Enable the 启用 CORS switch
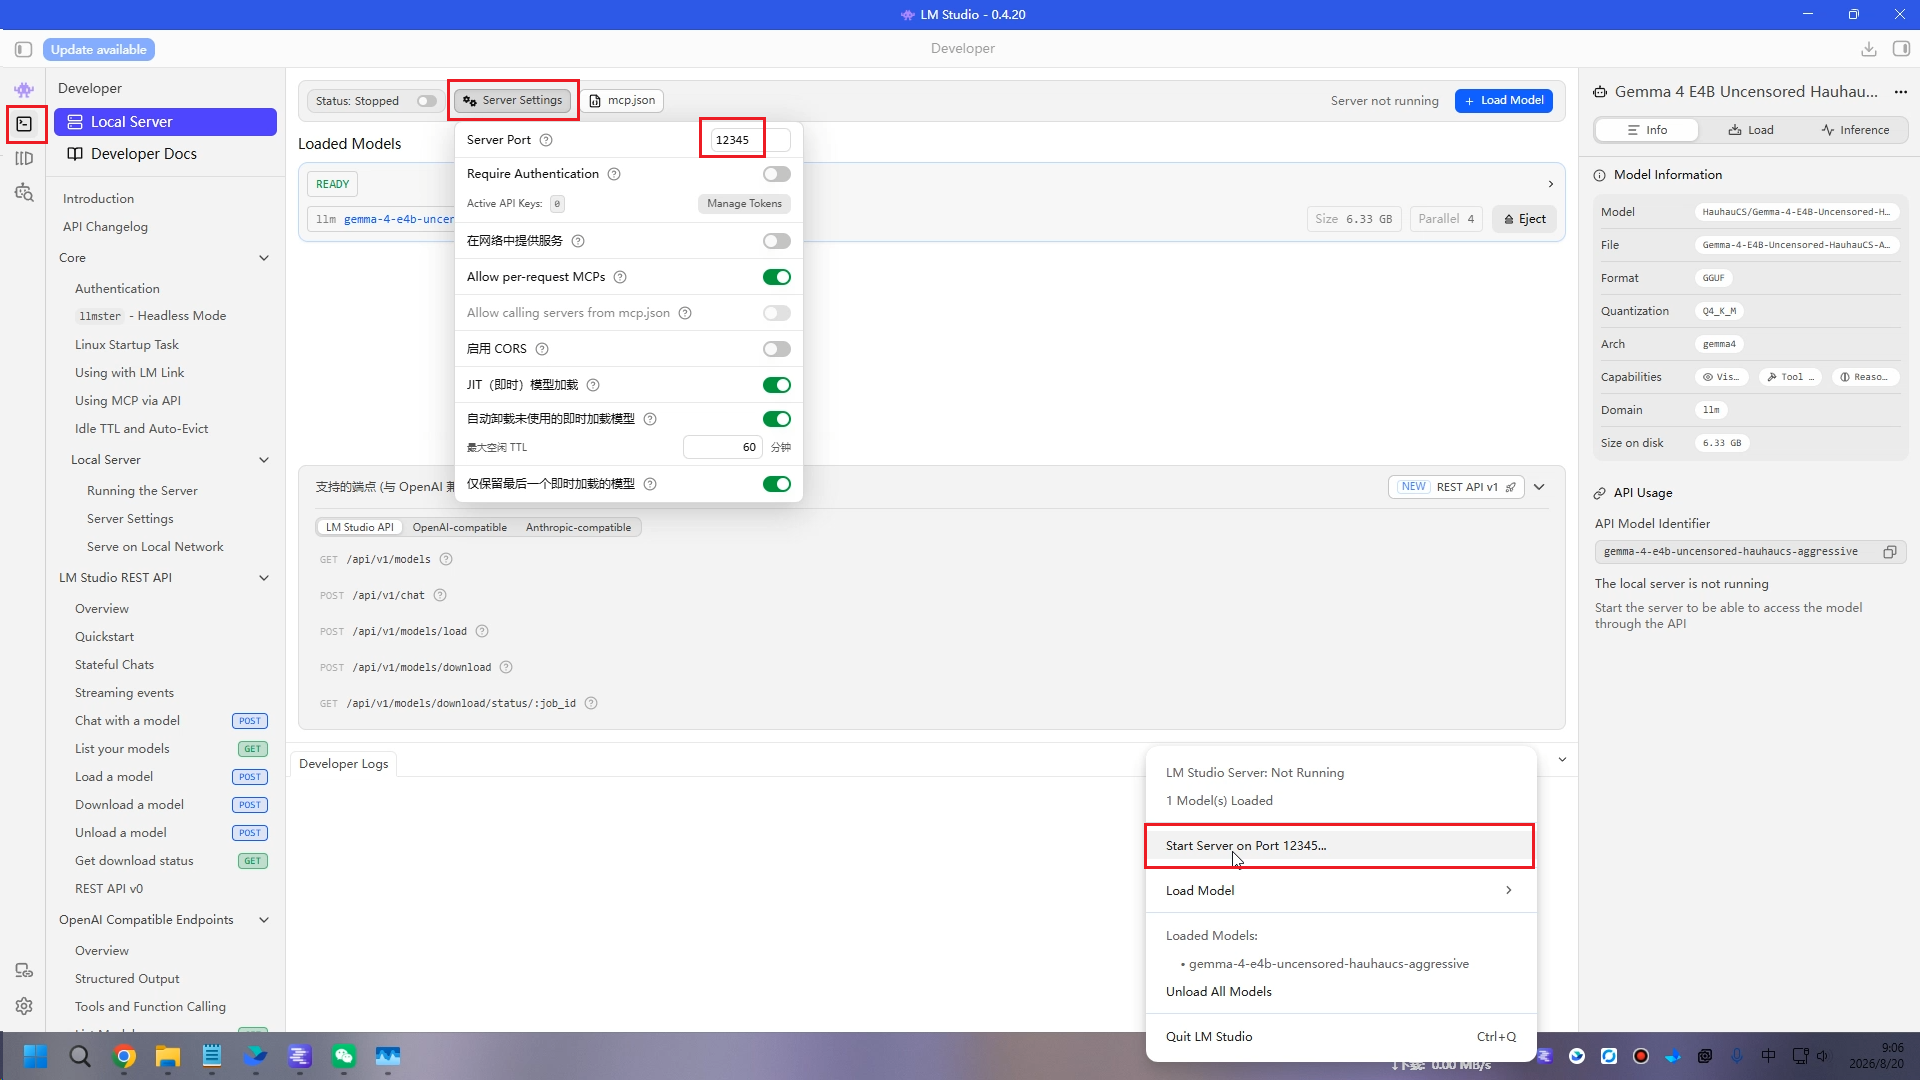 coord(777,349)
